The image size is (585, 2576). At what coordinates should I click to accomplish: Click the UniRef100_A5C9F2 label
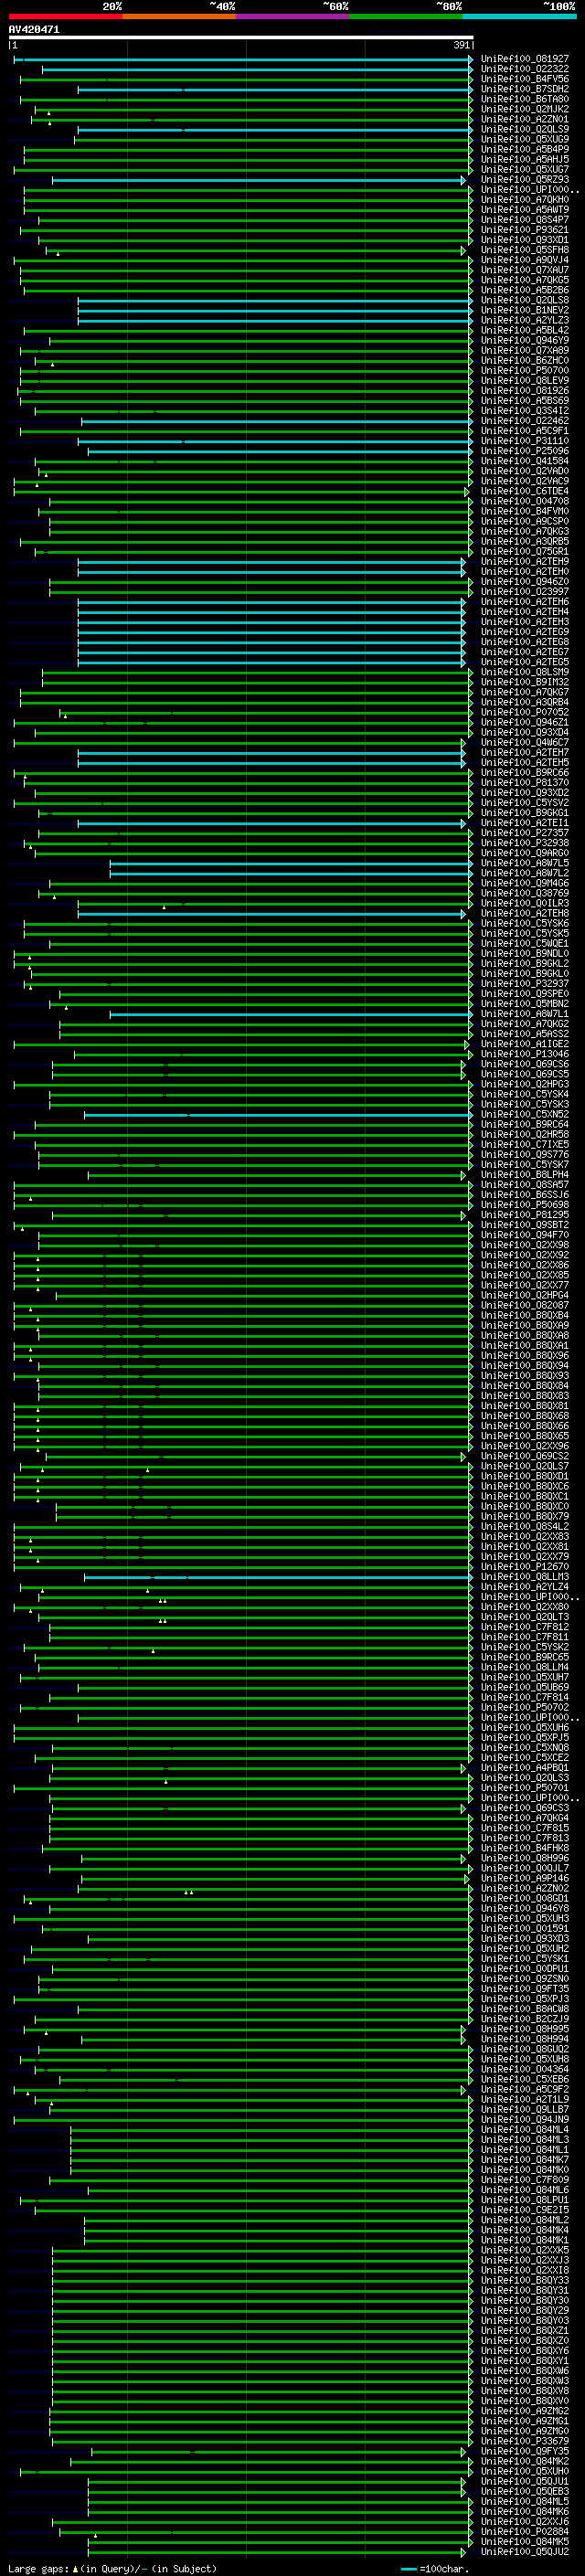pyautogui.click(x=525, y=2089)
